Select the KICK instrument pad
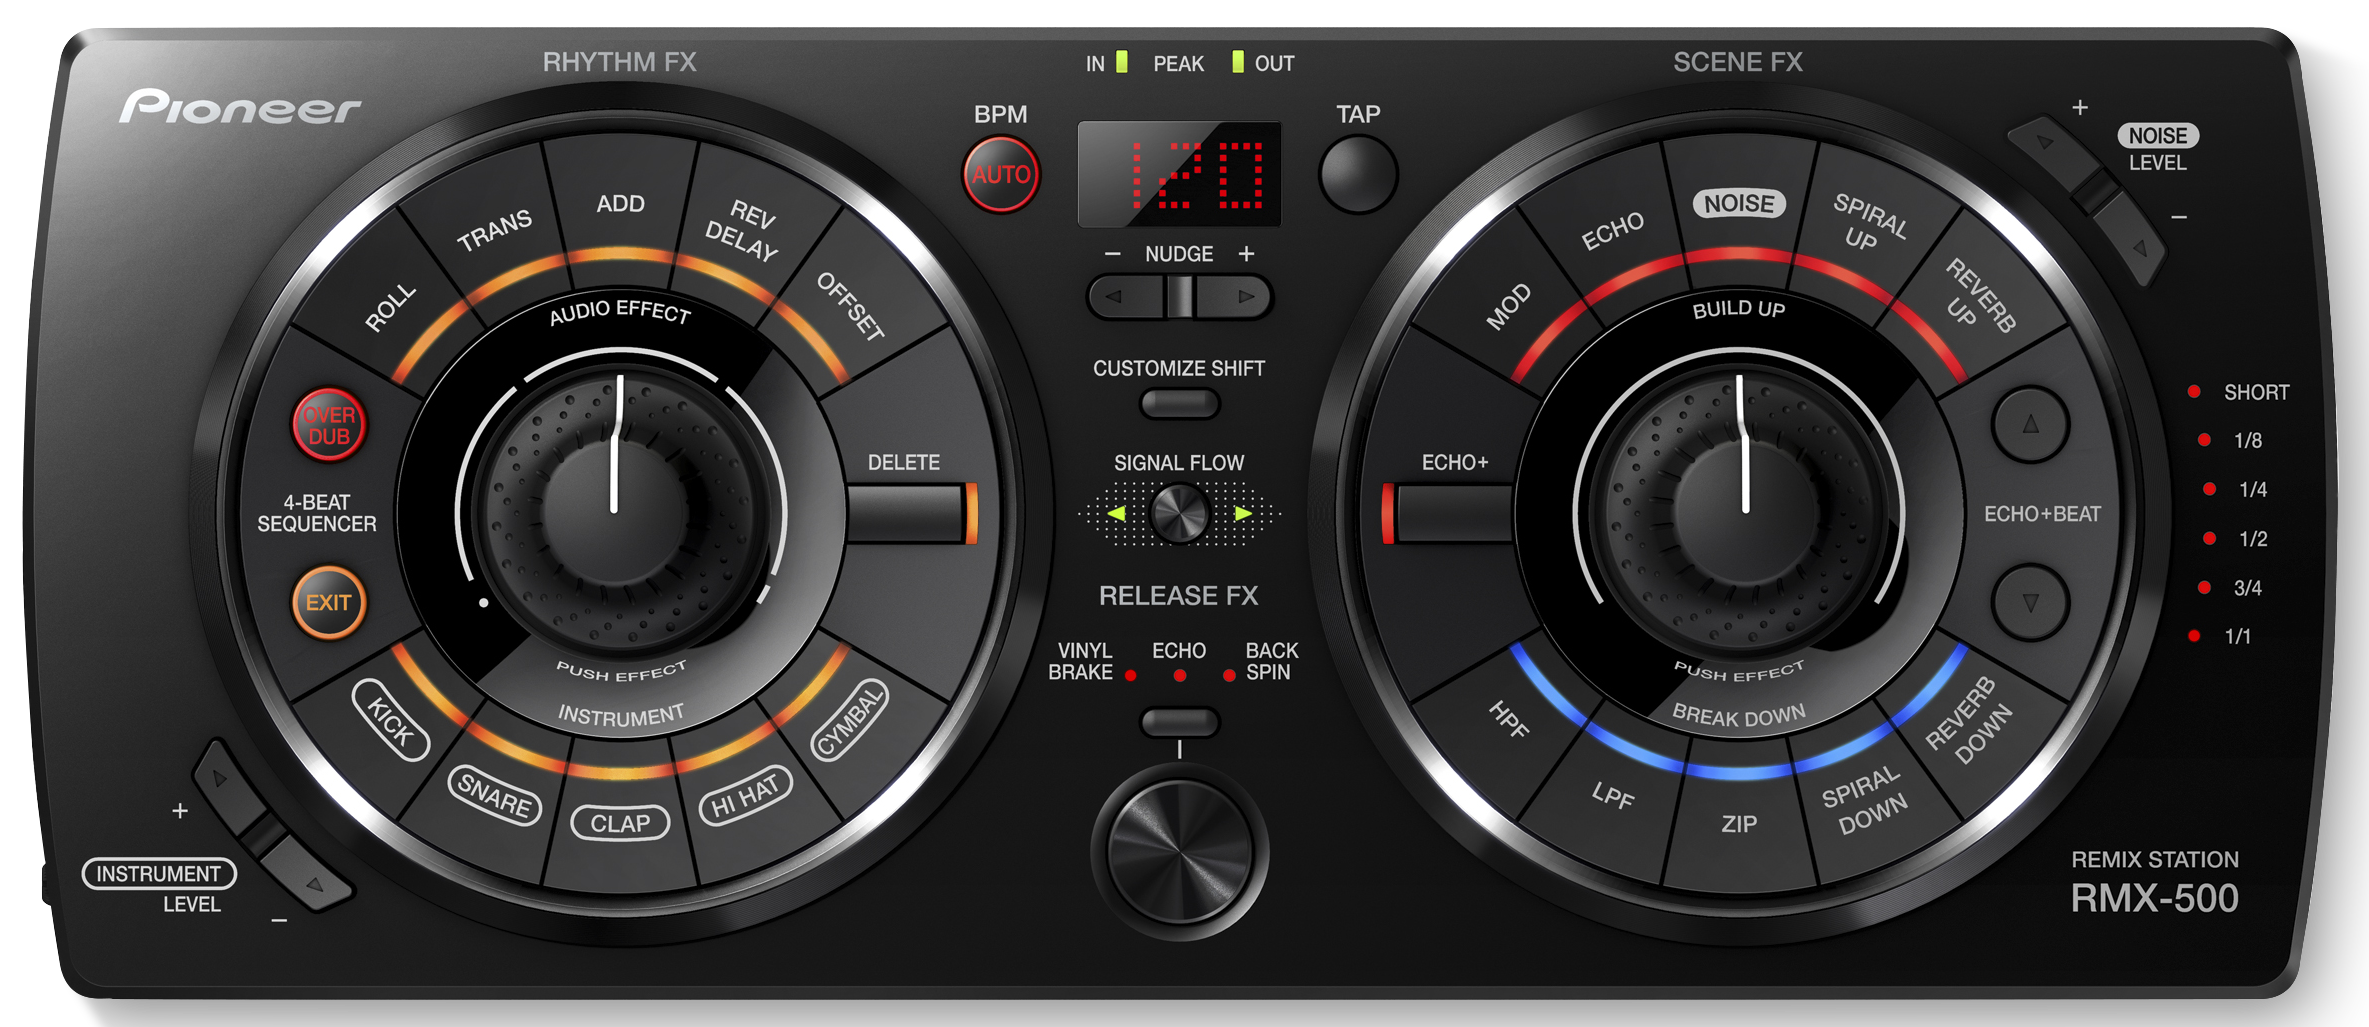Screen dimensions: 2369x1027 (391, 720)
